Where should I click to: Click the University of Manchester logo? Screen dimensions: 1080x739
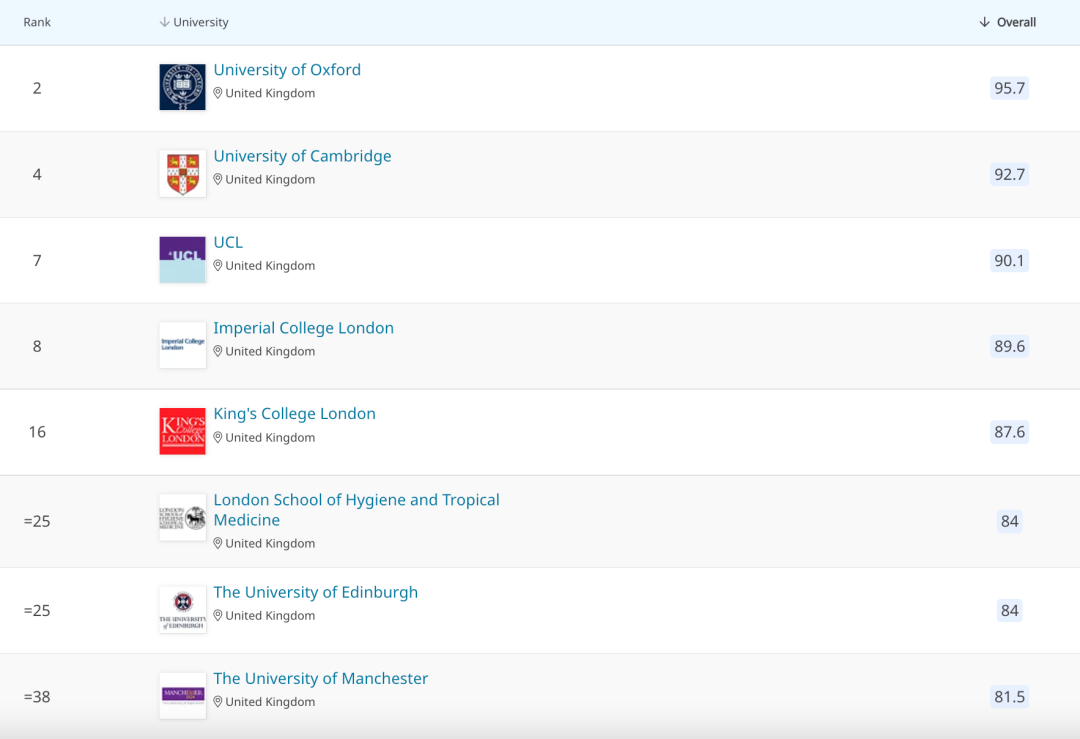pyautogui.click(x=182, y=695)
